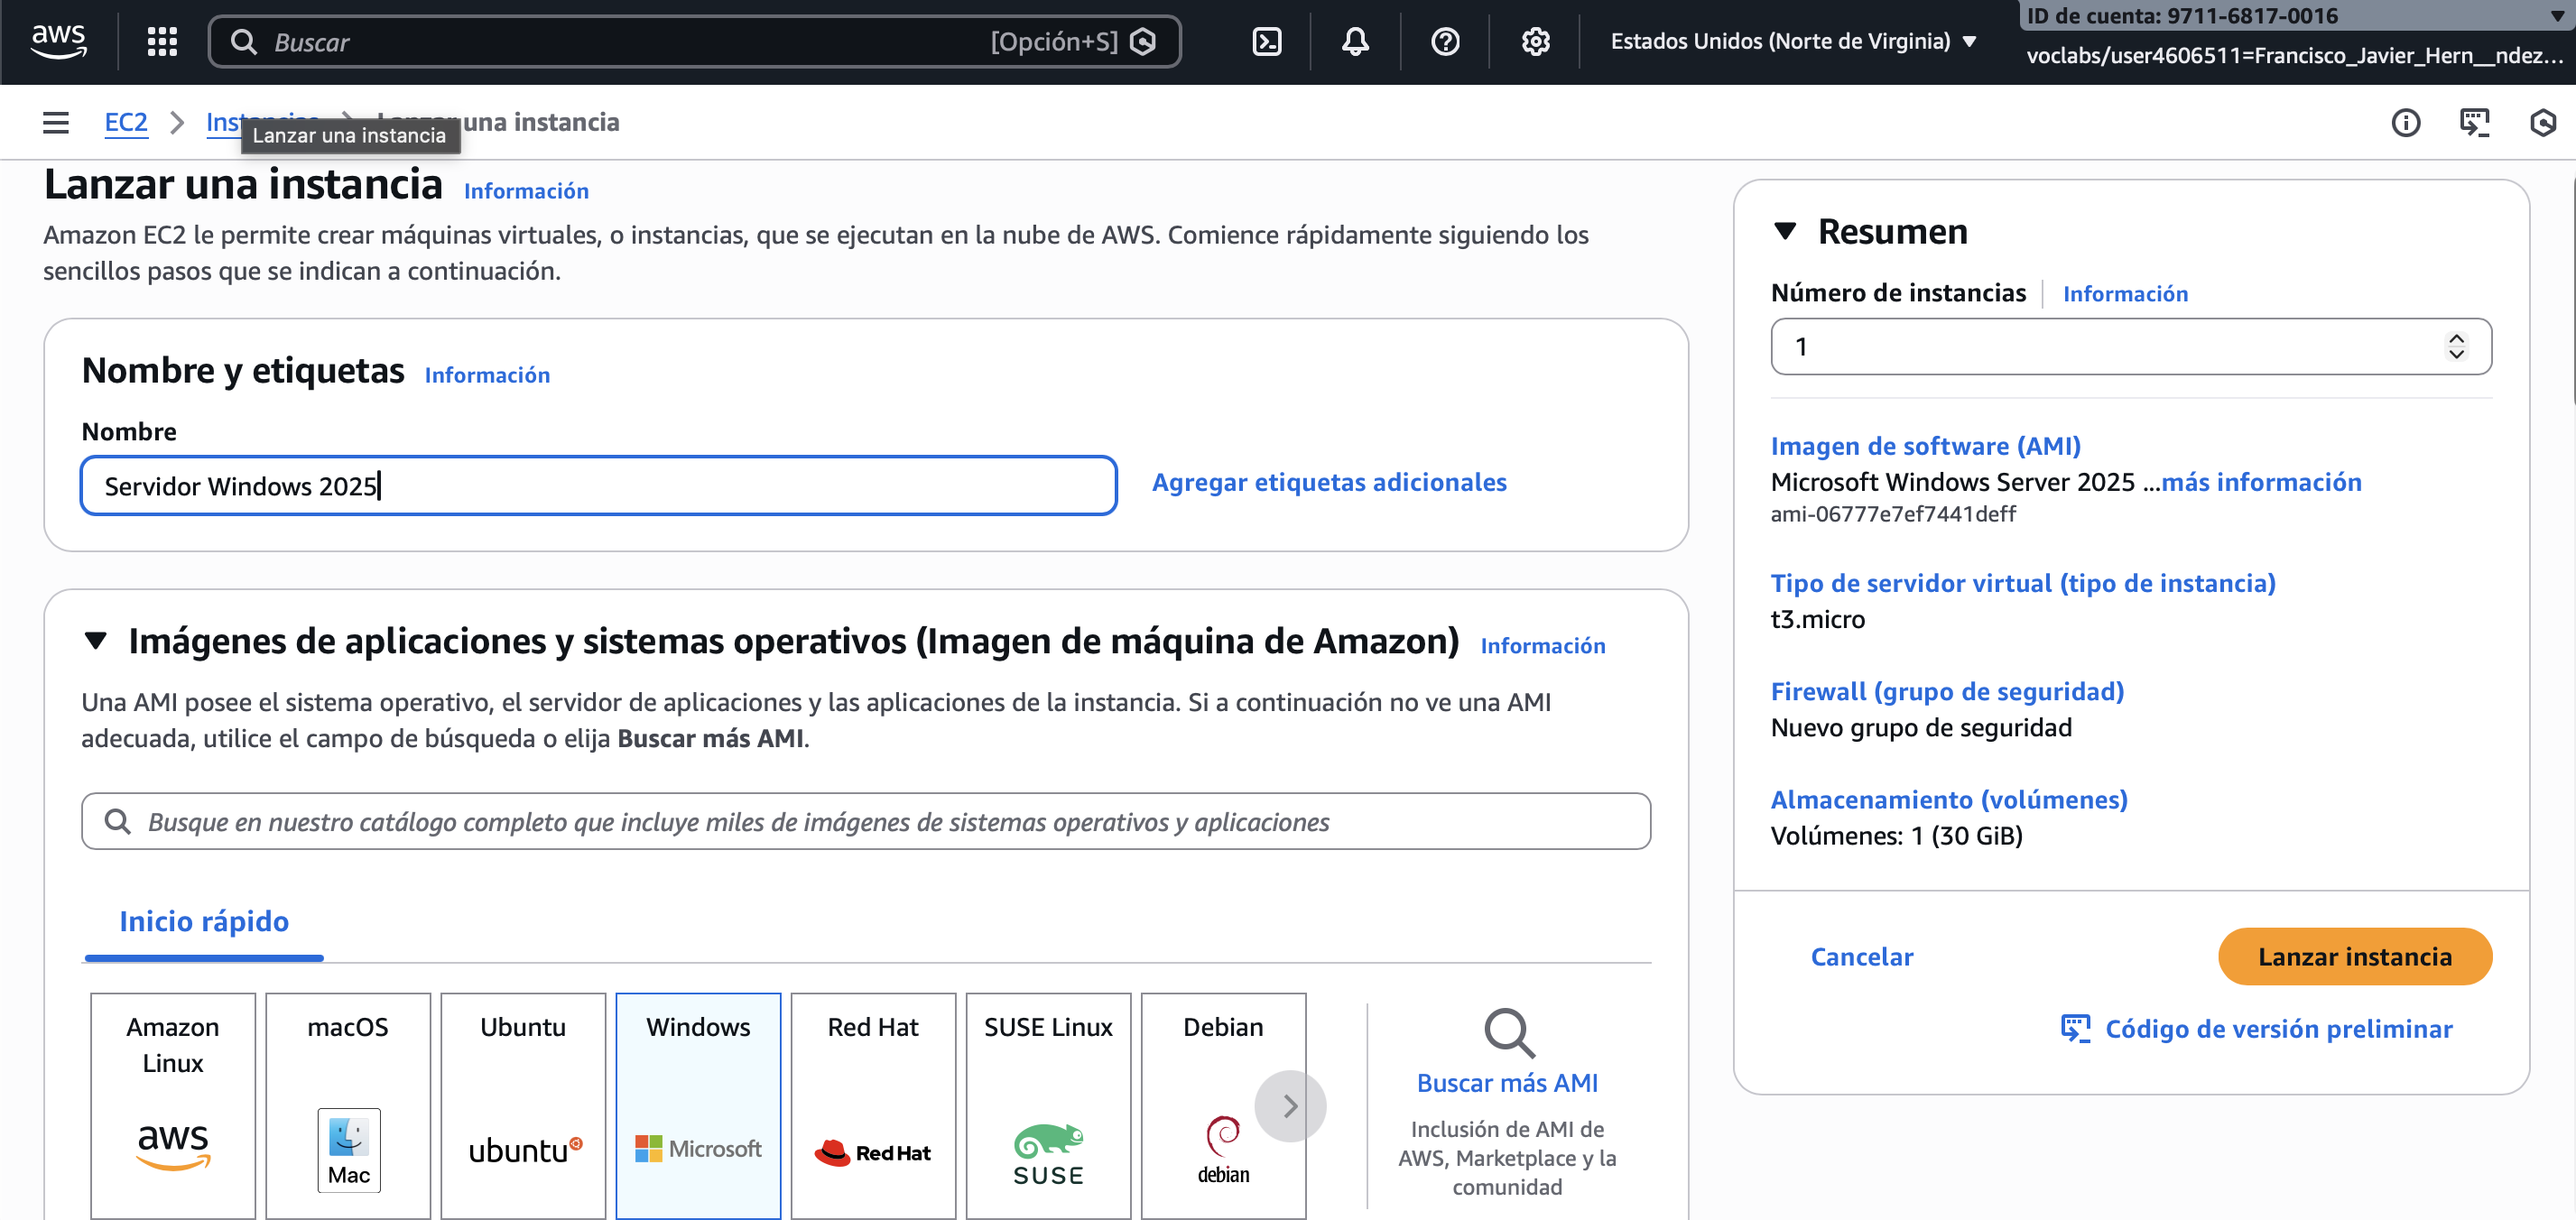Viewport: 2576px width, 1220px height.
Task: Open the help question mark icon
Action: (x=1445, y=41)
